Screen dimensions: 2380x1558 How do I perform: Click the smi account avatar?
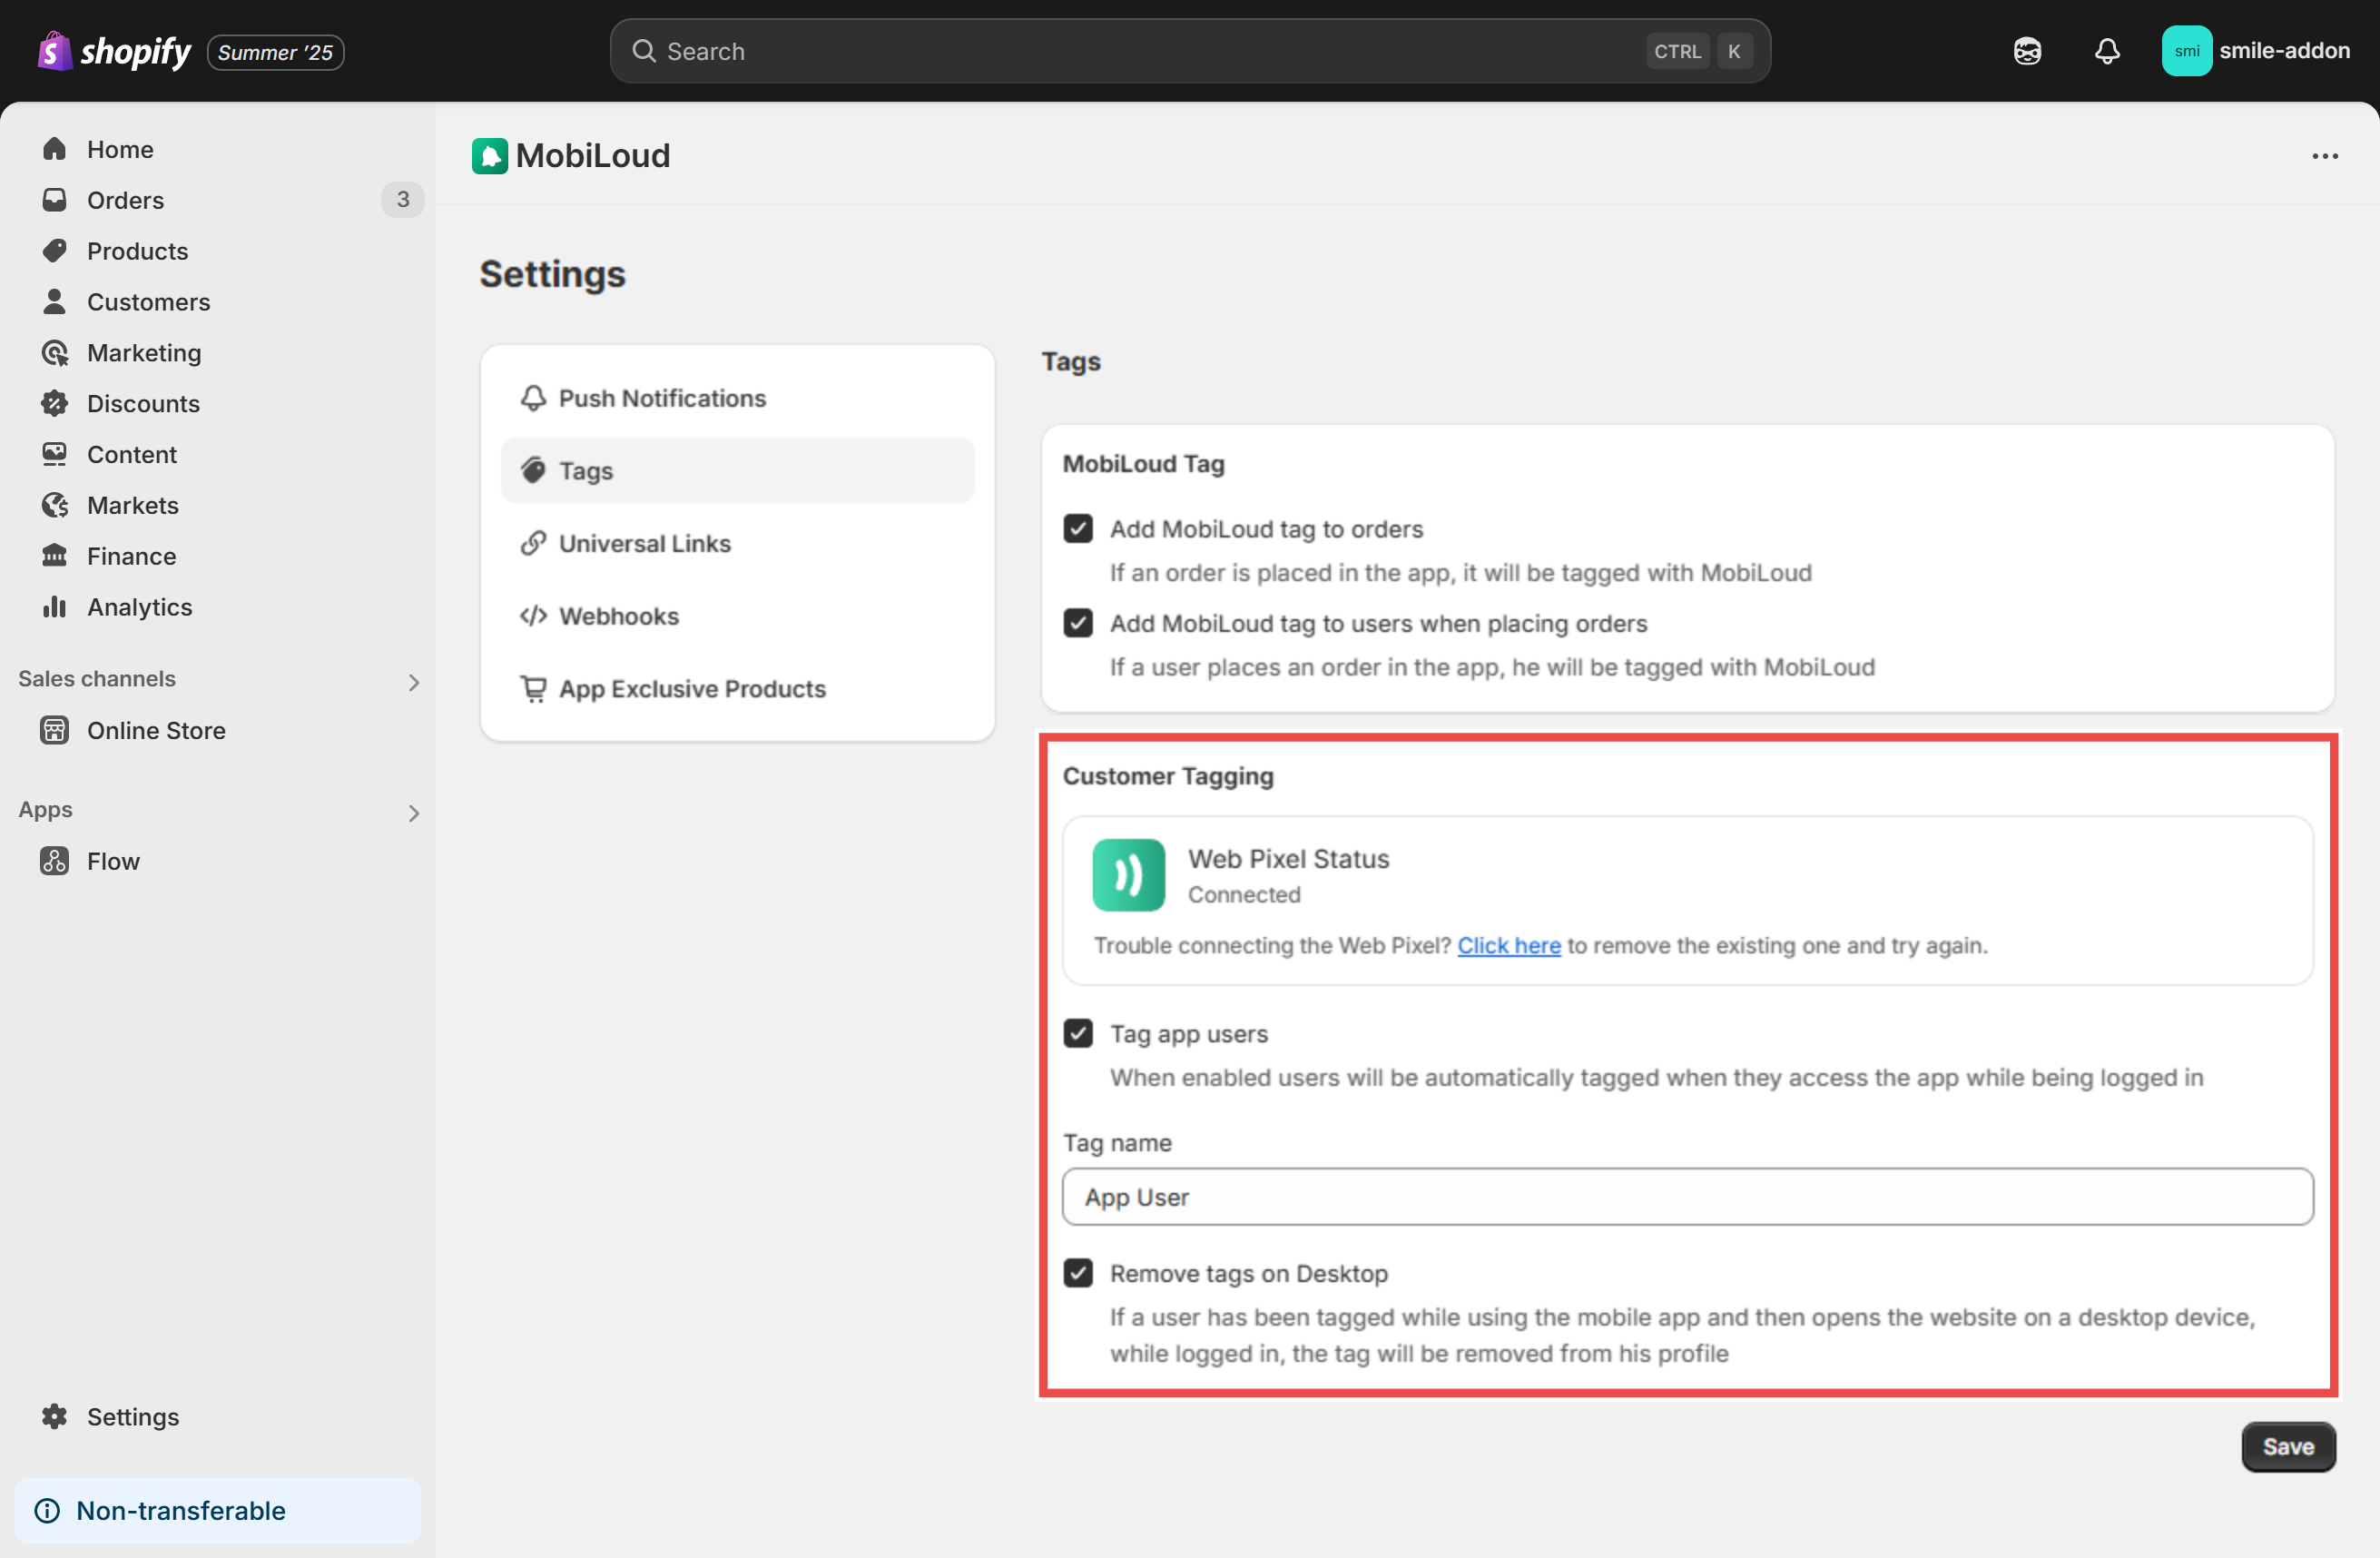(2186, 51)
